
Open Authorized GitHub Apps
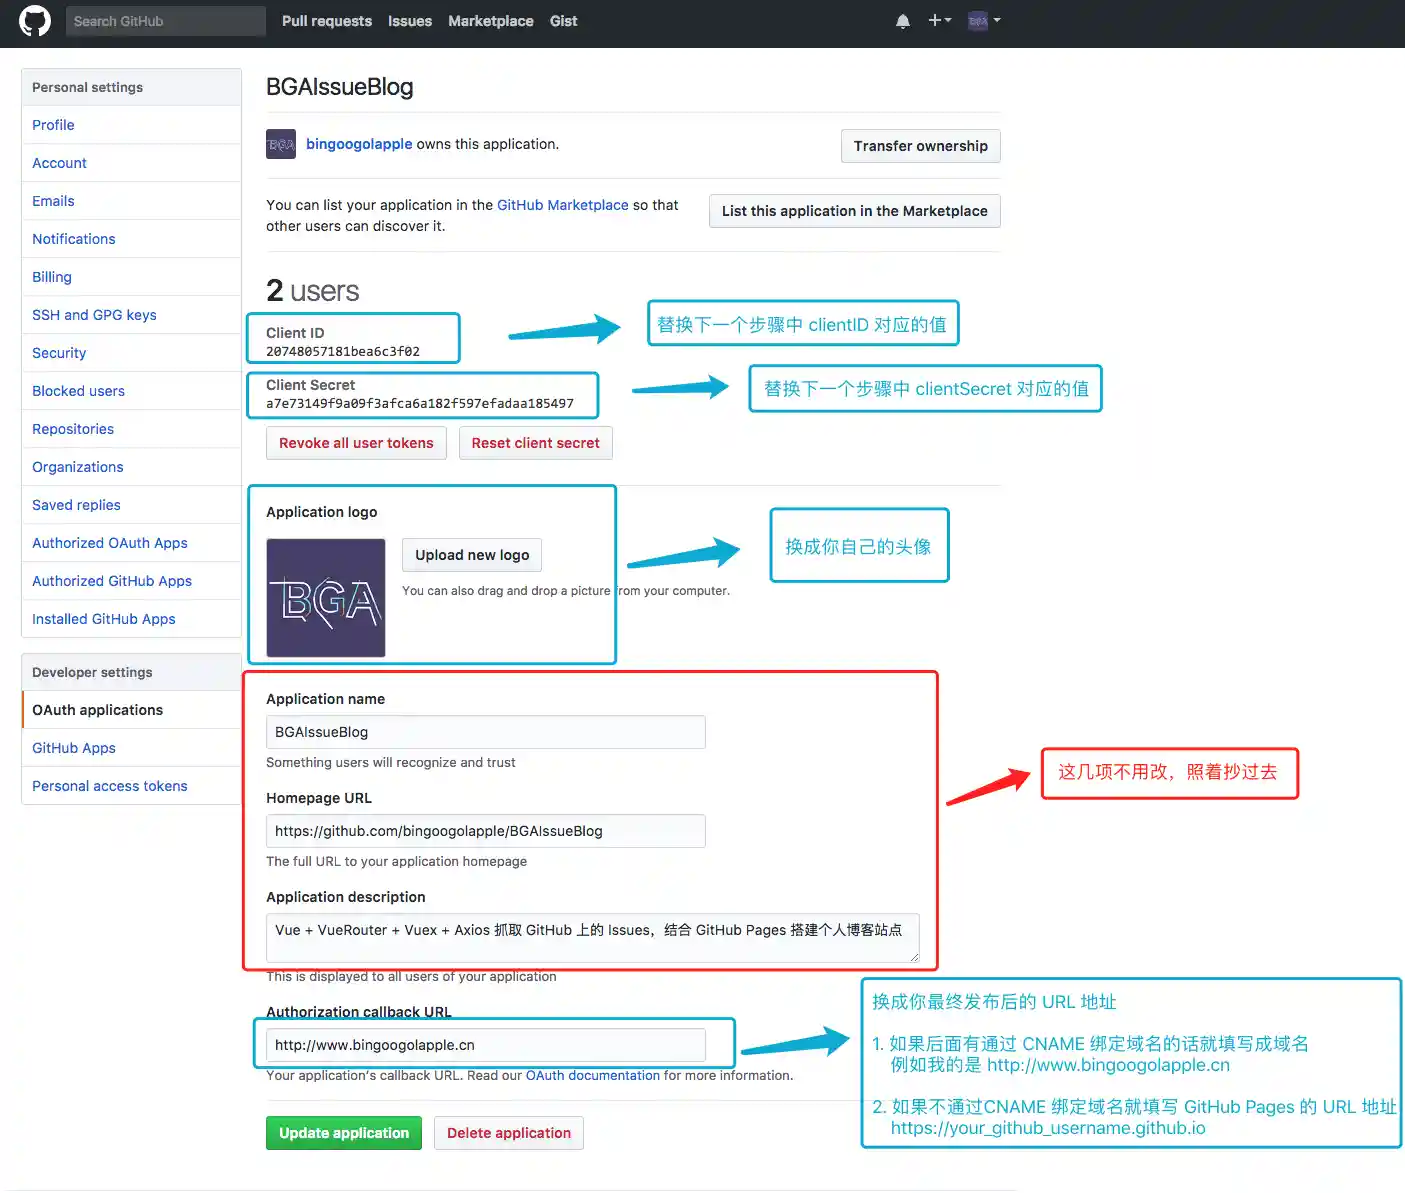pos(131,581)
